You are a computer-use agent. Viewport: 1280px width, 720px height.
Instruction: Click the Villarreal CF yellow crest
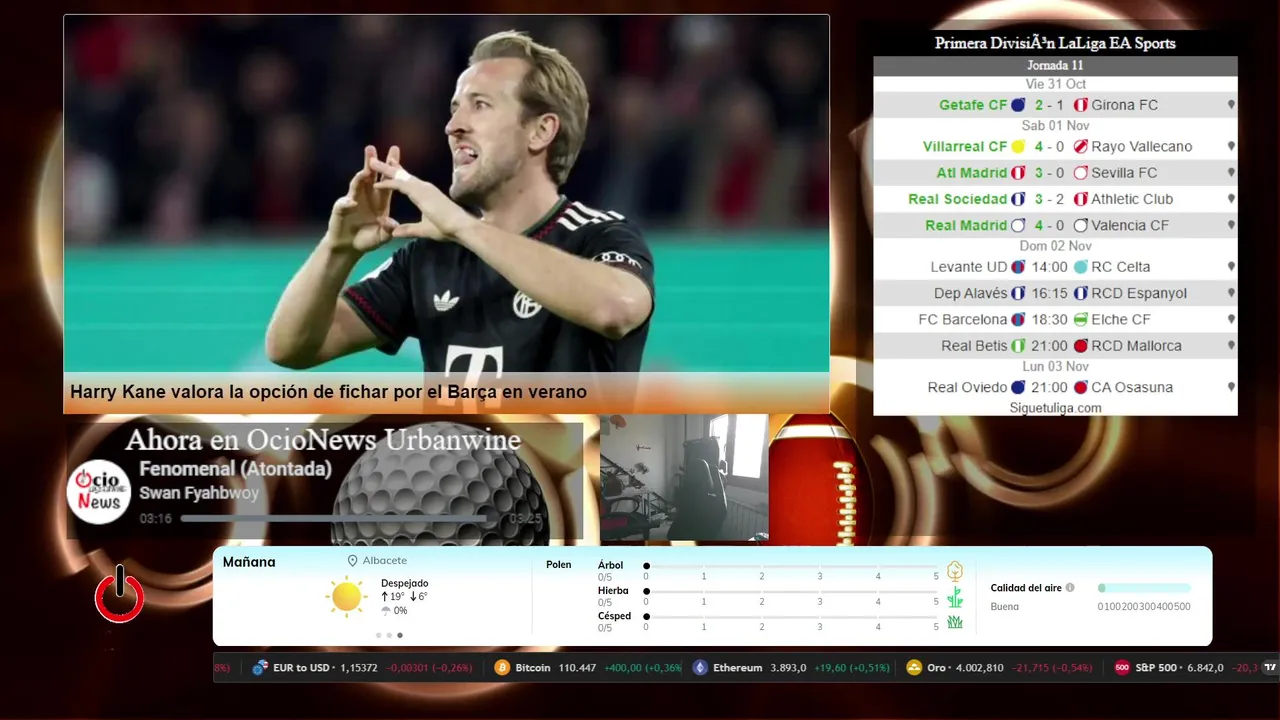pyautogui.click(x=1018, y=147)
